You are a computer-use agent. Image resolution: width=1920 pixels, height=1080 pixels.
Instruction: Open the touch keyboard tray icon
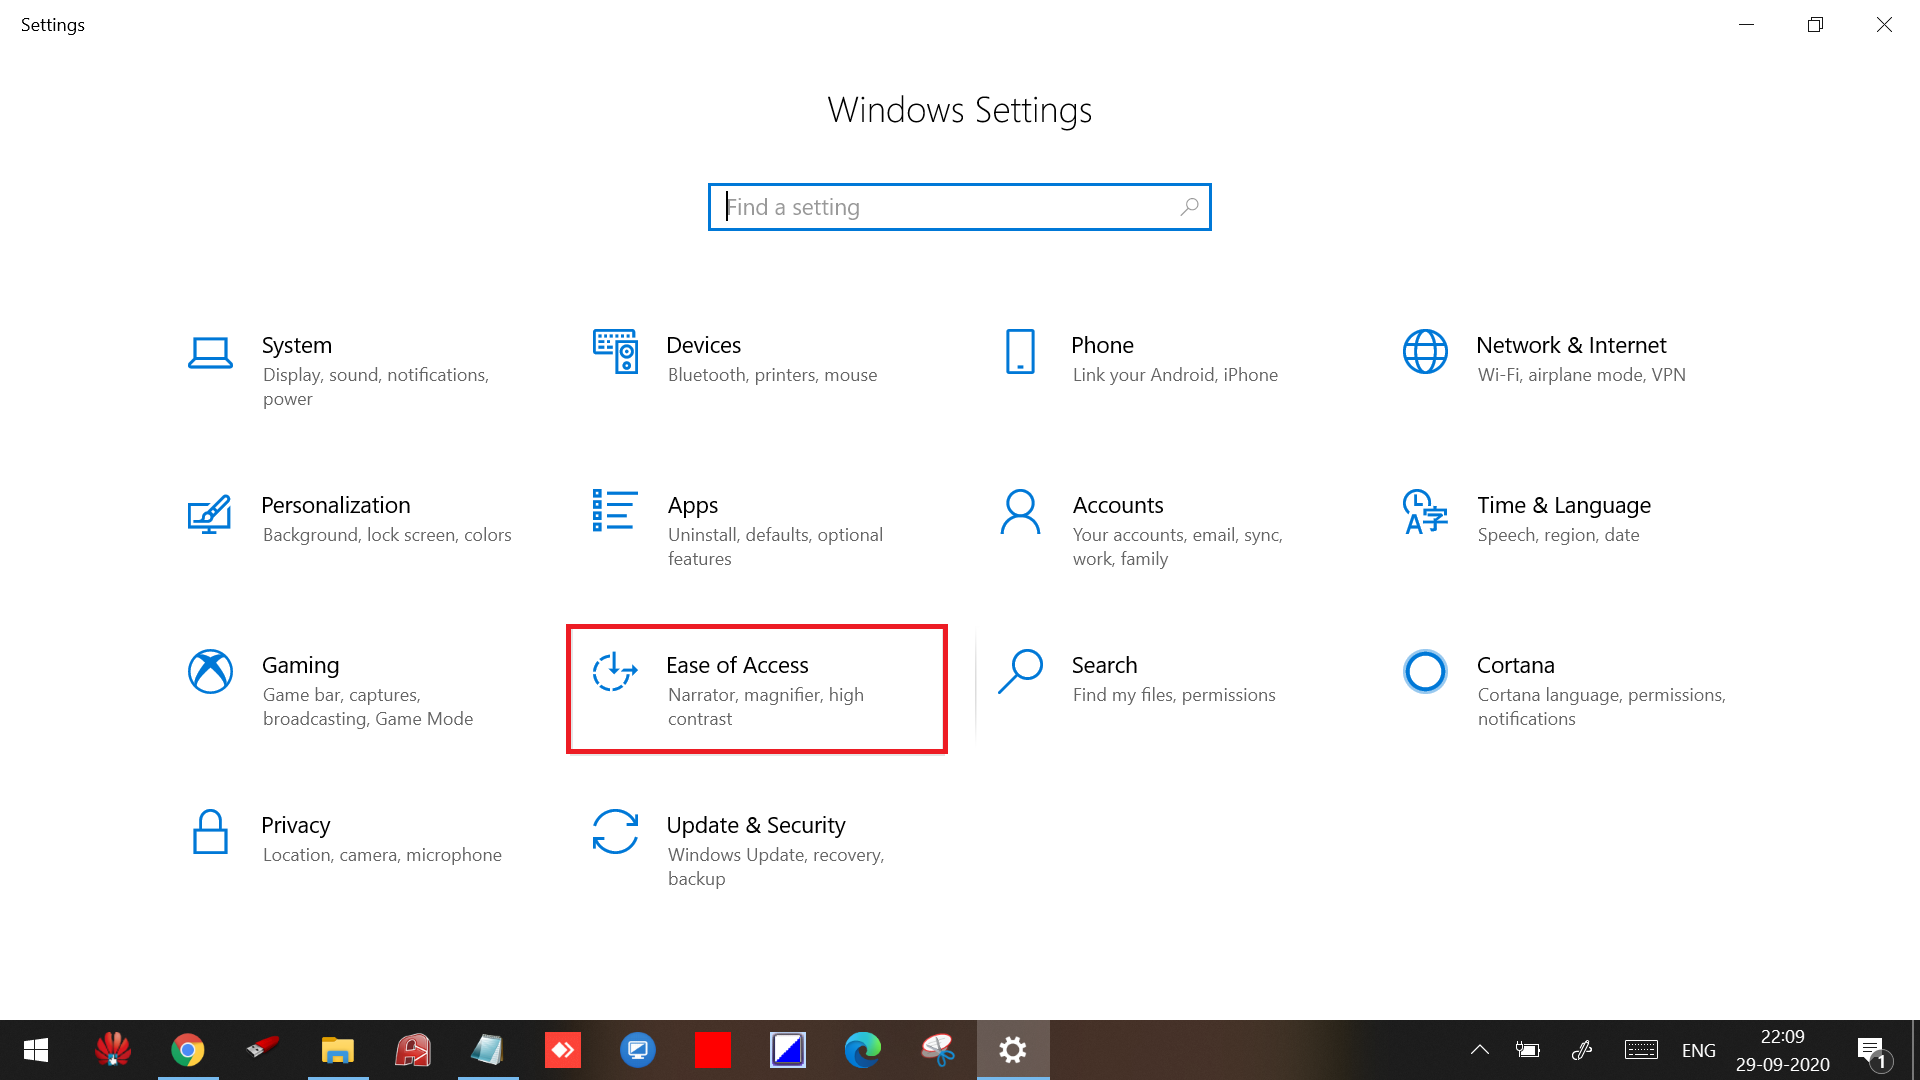coord(1641,1050)
